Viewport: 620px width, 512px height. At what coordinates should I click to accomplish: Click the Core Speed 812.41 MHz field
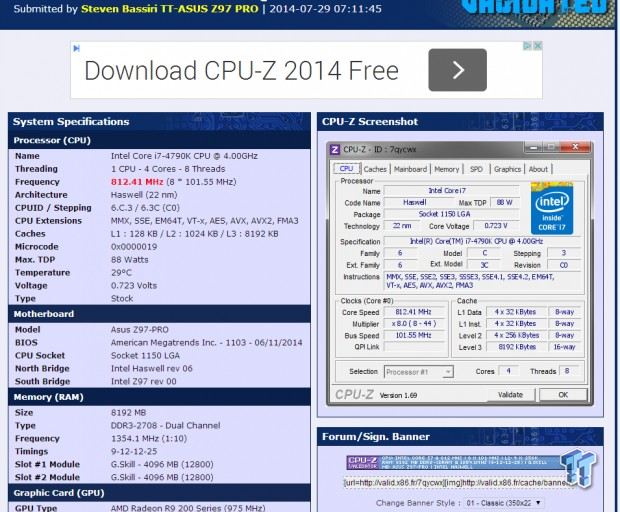[x=413, y=312]
